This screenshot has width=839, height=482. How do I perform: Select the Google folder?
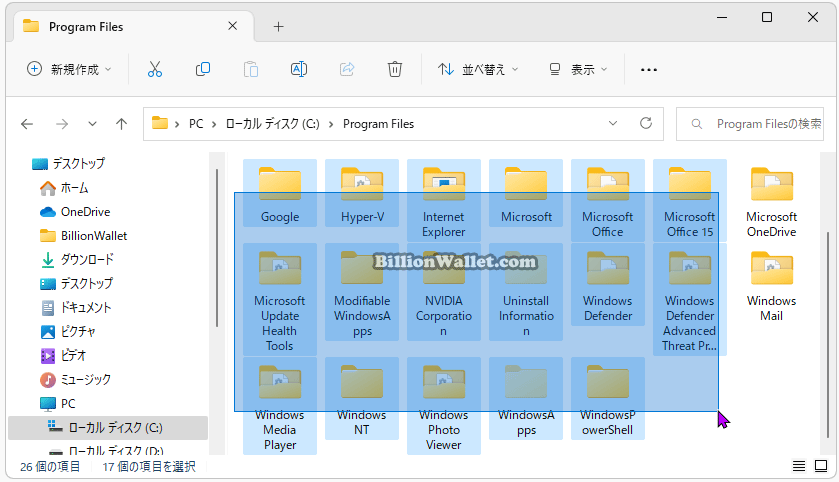point(280,193)
